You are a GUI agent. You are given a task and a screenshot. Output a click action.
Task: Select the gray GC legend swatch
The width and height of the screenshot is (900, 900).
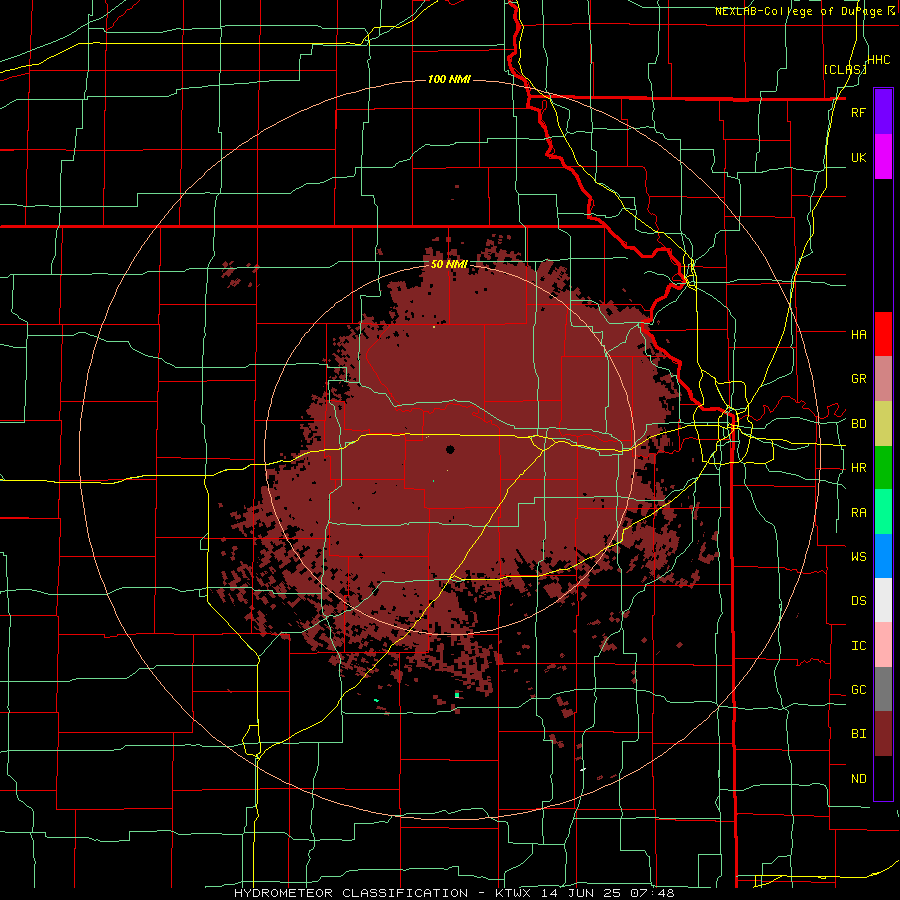883,689
